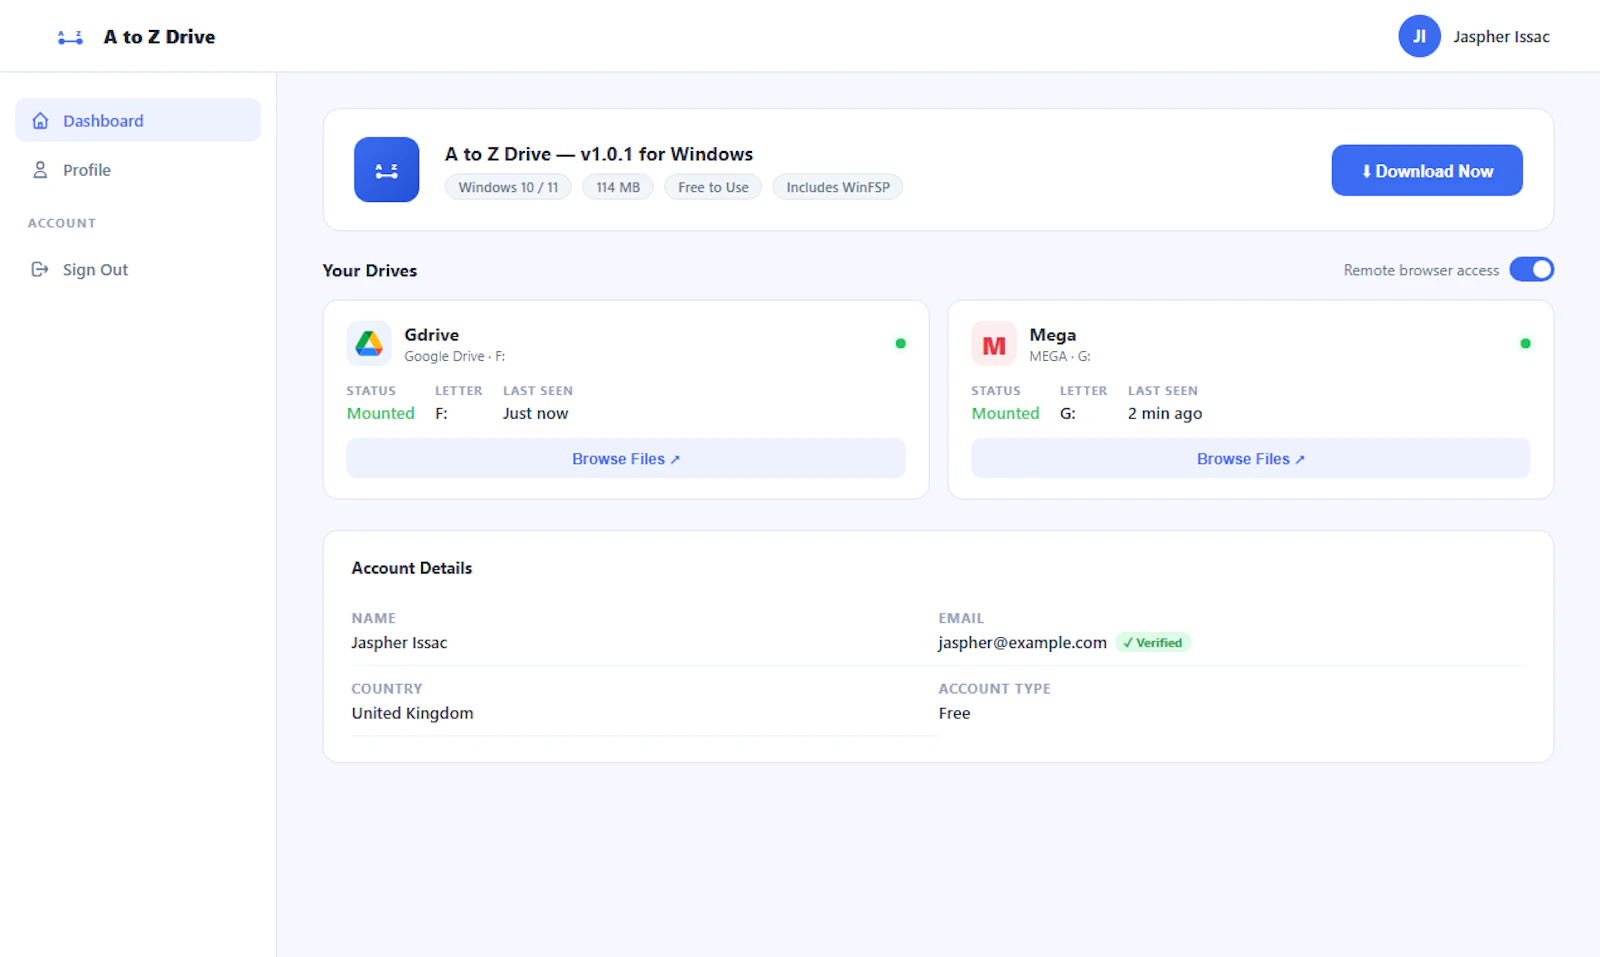1600x957 pixels.
Task: Click the 114 MB size tag
Action: point(618,187)
